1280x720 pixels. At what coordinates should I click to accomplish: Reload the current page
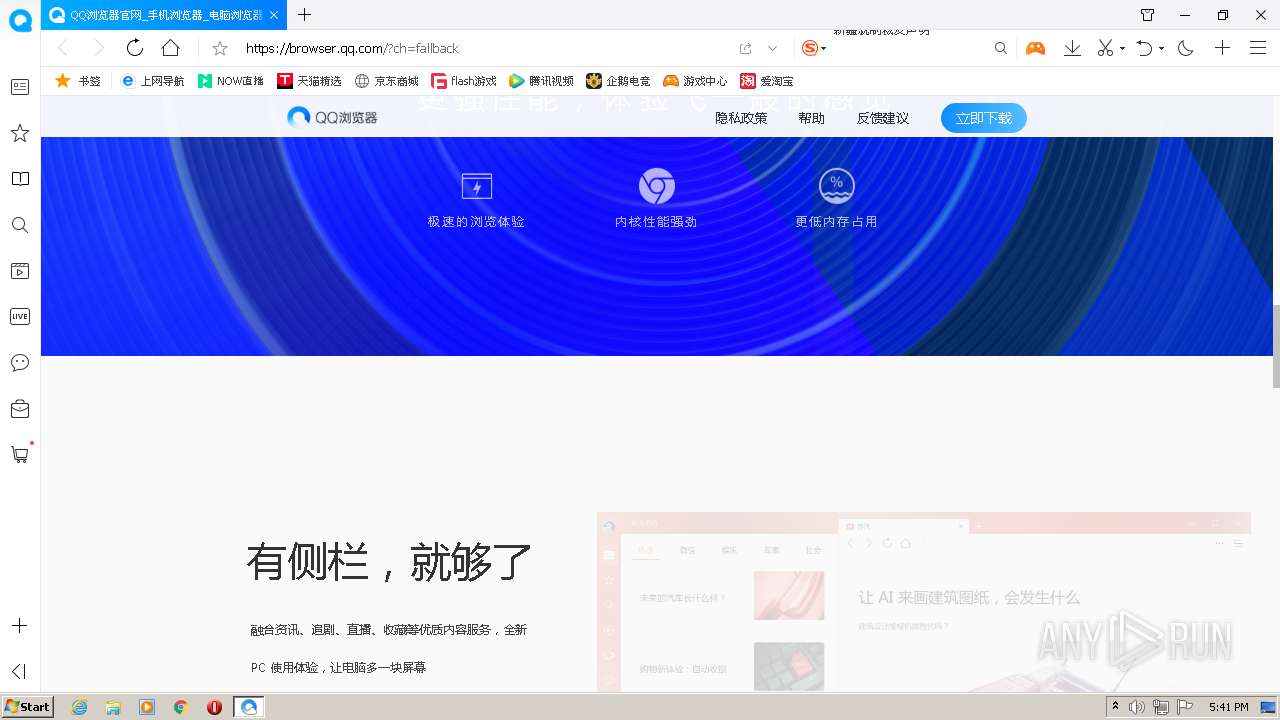(134, 48)
